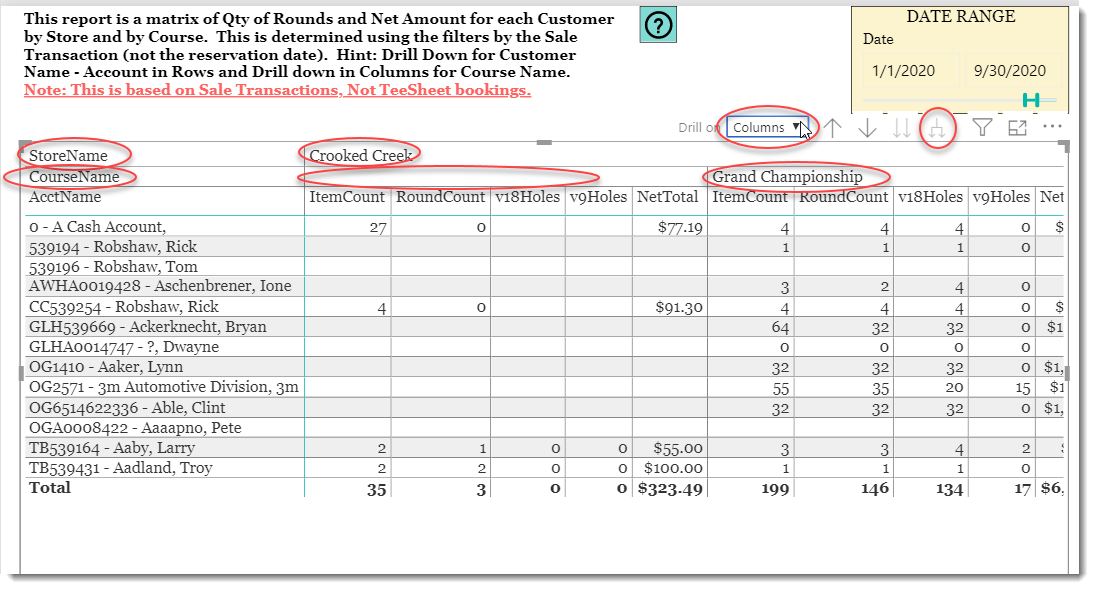Click the drill up arrow icon

pos(833,128)
